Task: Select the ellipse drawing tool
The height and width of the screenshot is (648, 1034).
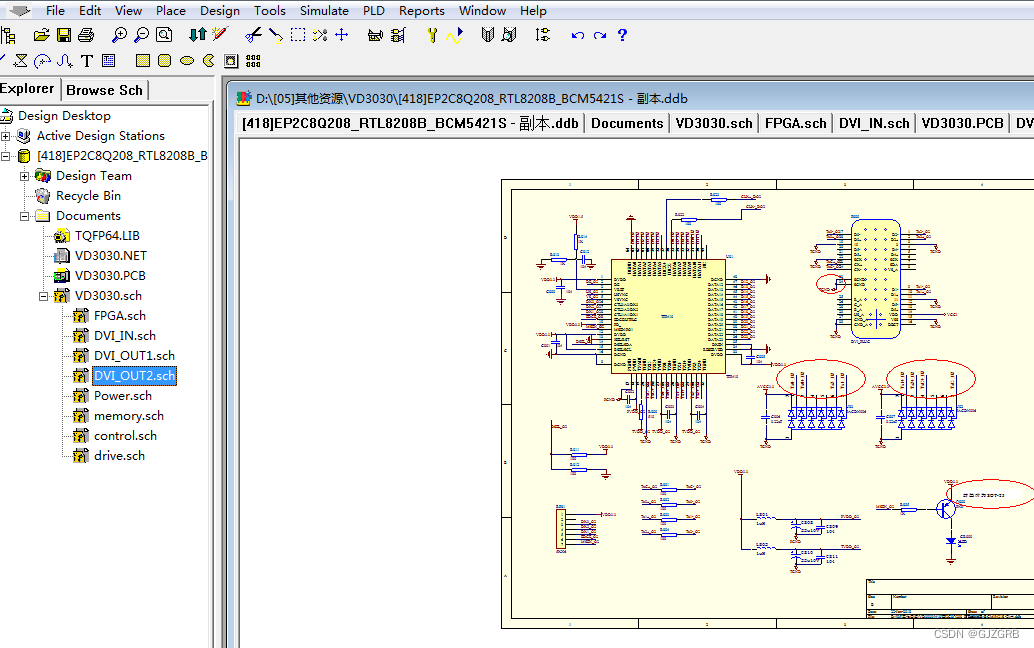Action: 185,60
